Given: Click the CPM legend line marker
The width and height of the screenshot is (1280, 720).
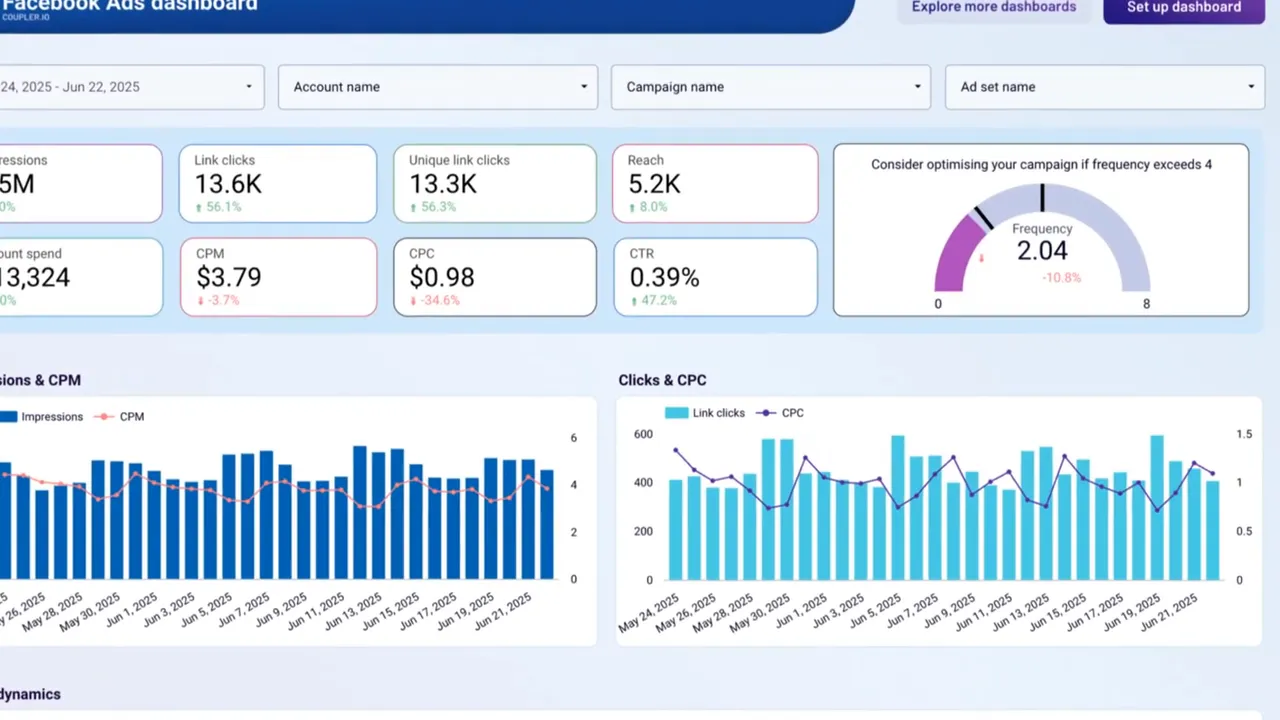Looking at the screenshot, I should tap(104, 417).
